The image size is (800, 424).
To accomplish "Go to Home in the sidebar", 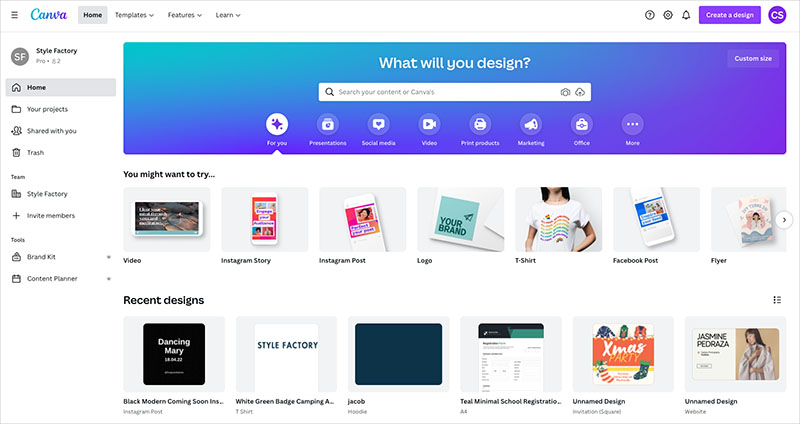I will point(61,87).
